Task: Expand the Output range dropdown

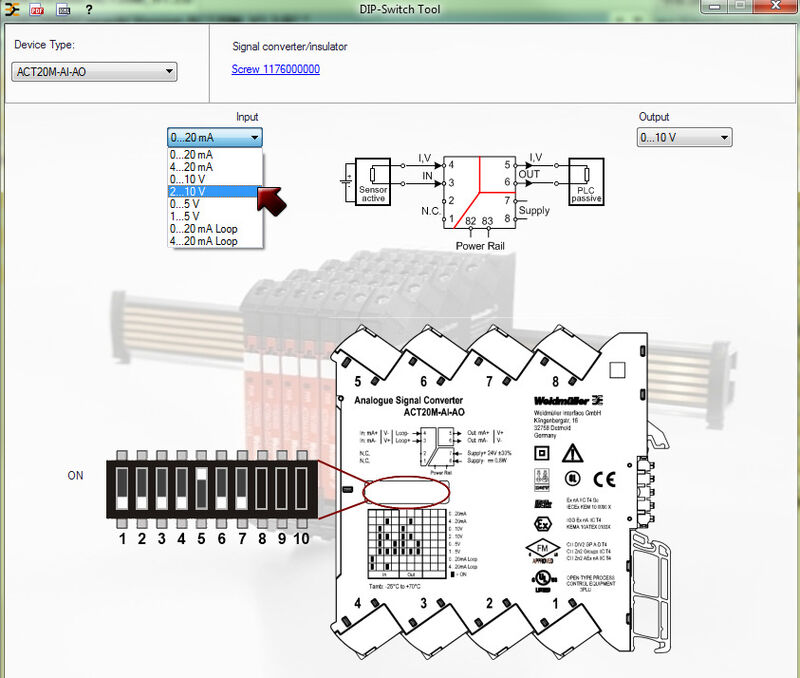Action: 685,137
